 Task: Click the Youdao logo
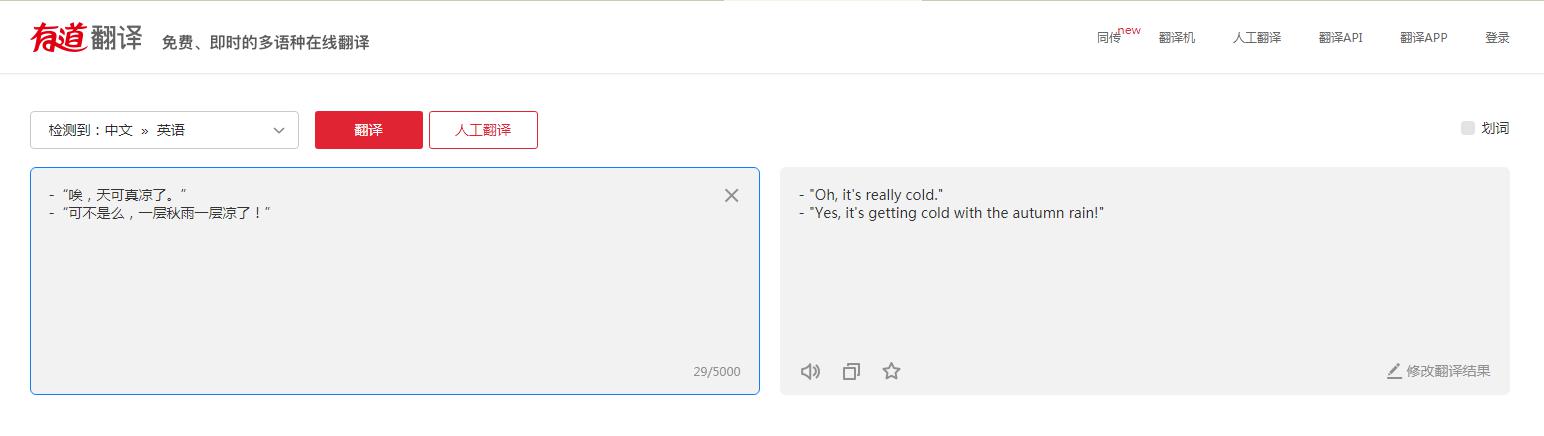[x=59, y=38]
